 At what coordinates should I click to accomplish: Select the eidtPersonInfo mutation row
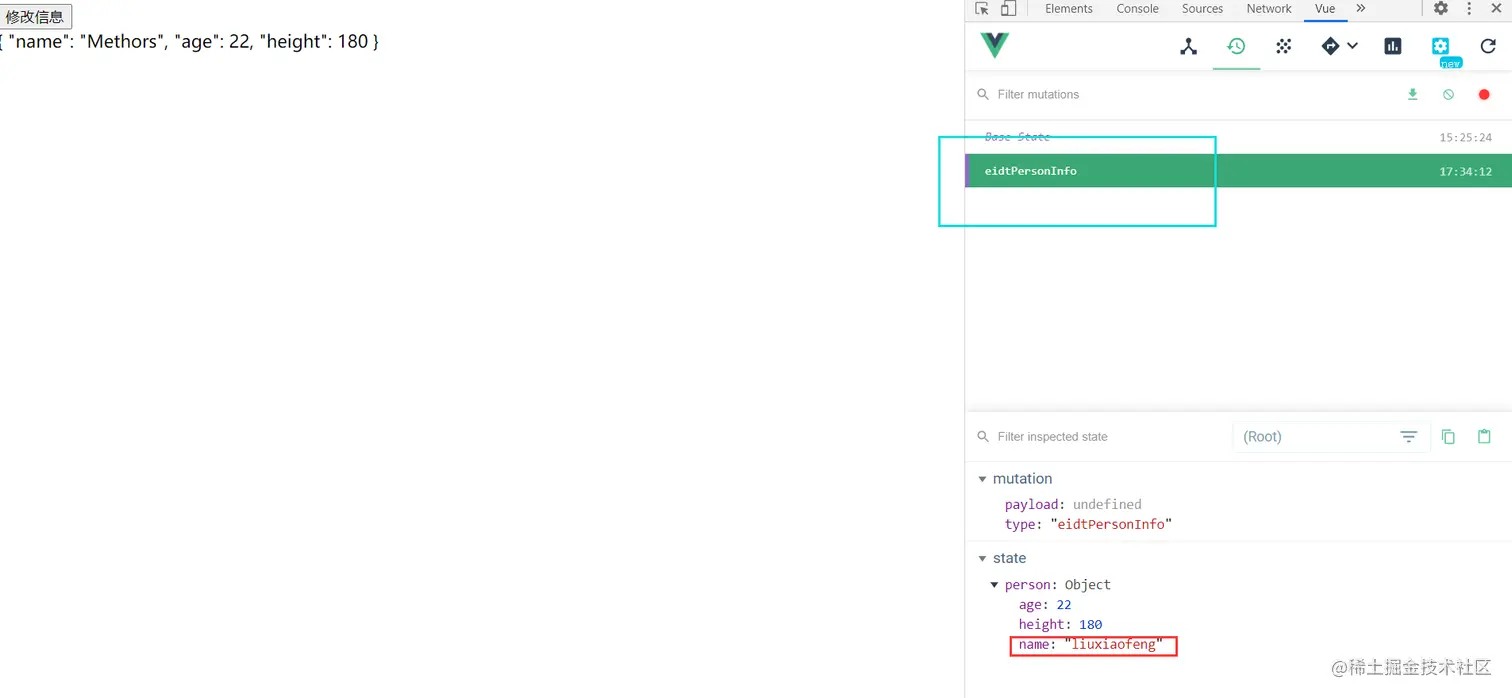(x=1238, y=171)
